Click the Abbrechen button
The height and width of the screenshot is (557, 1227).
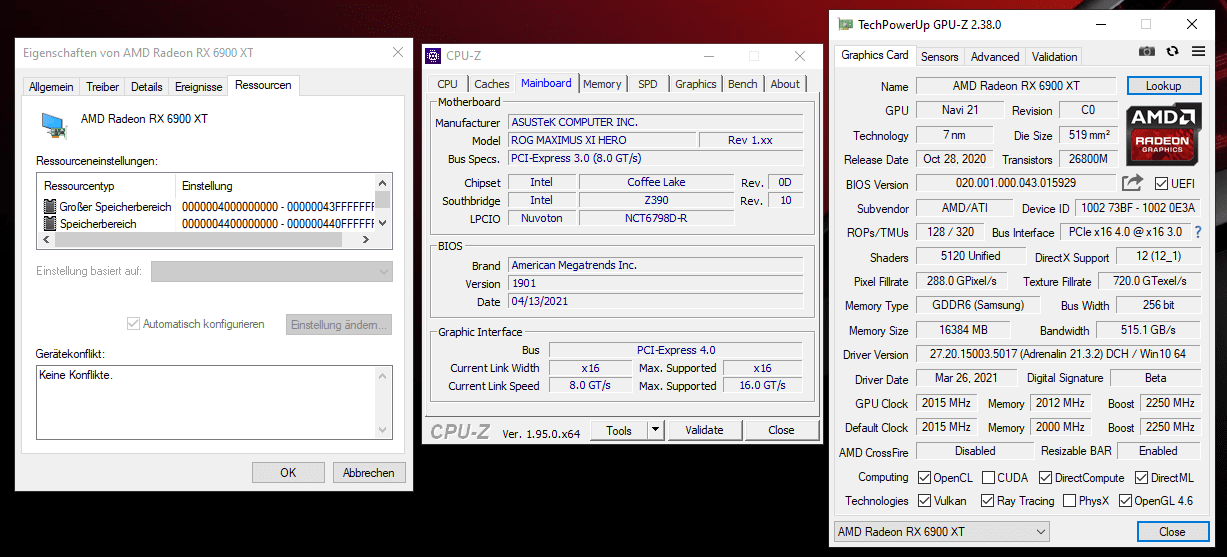pos(369,472)
